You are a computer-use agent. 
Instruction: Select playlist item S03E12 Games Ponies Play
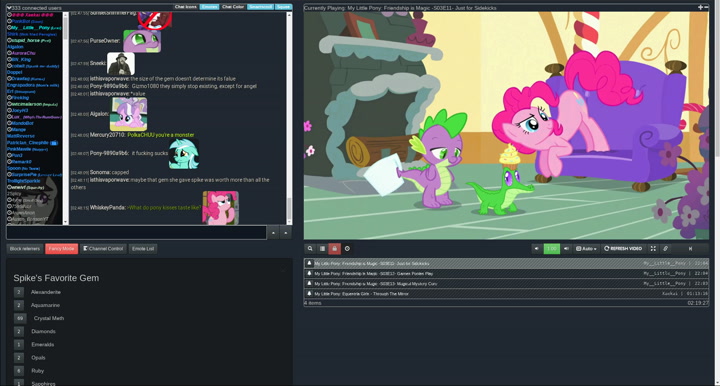click(x=506, y=274)
